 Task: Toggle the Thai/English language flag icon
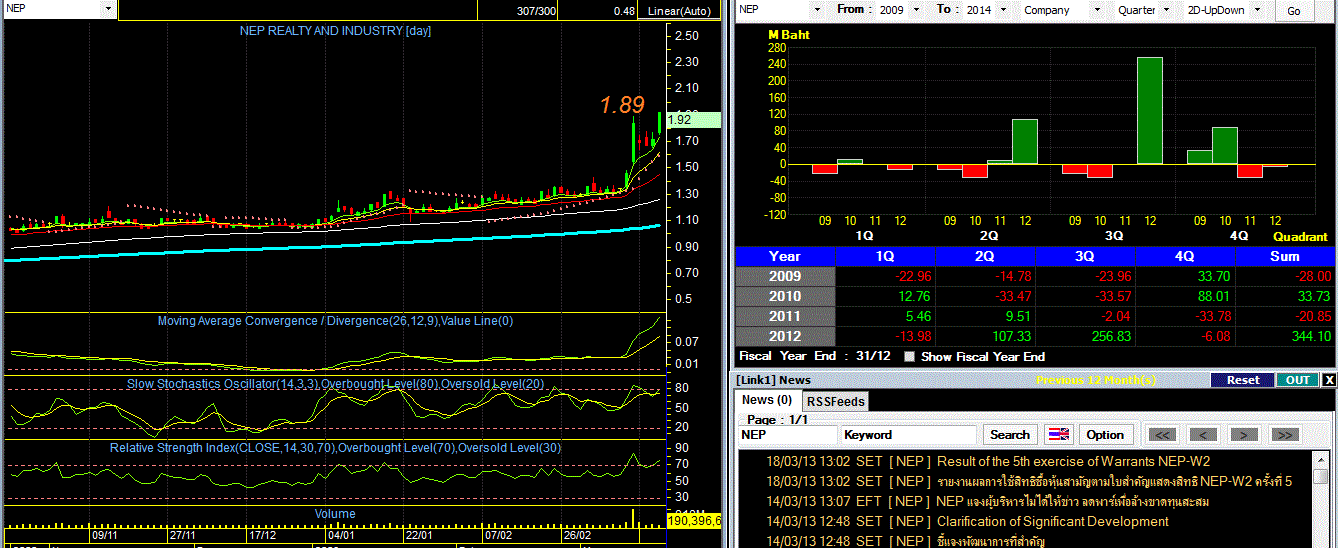(1058, 434)
